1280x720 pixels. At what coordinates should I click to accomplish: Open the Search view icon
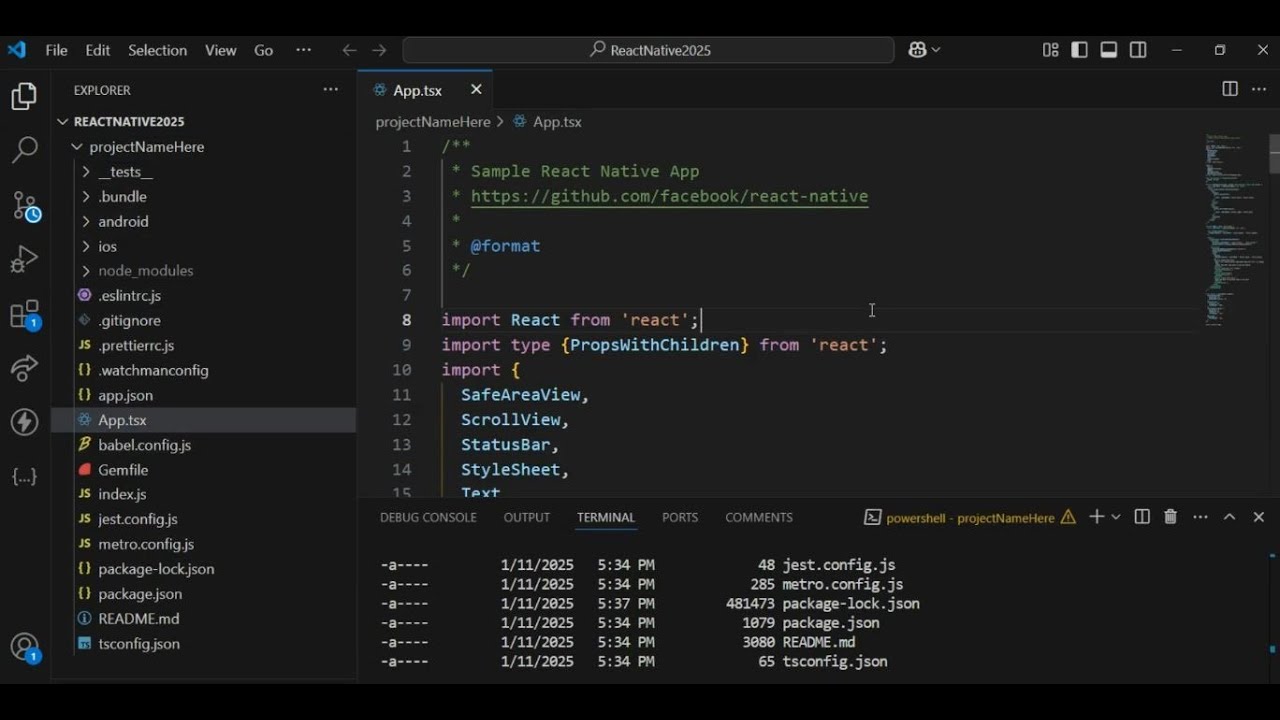[x=24, y=151]
